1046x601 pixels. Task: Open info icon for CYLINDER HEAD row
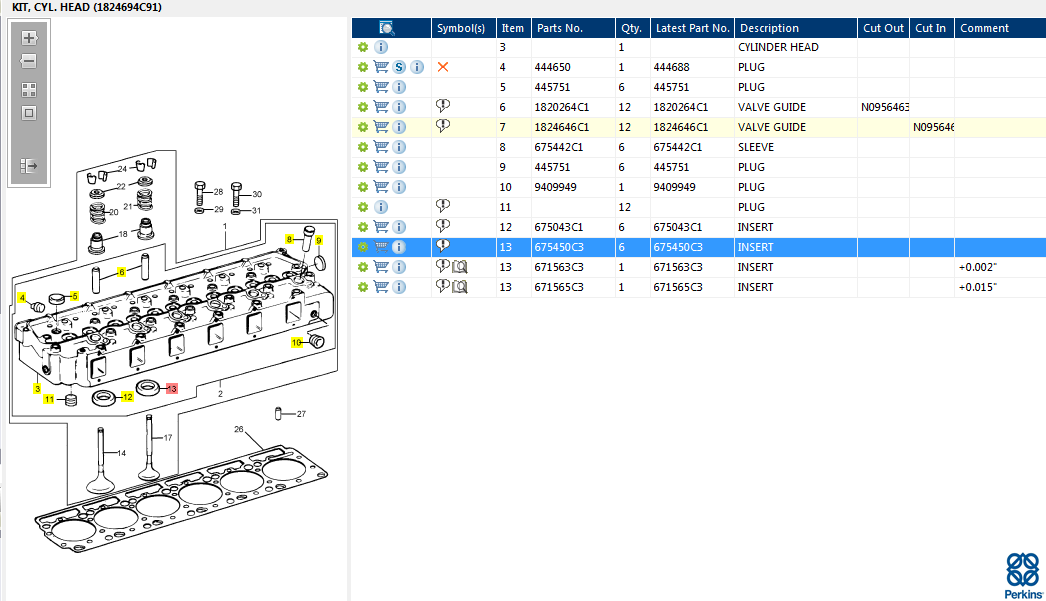(381, 47)
